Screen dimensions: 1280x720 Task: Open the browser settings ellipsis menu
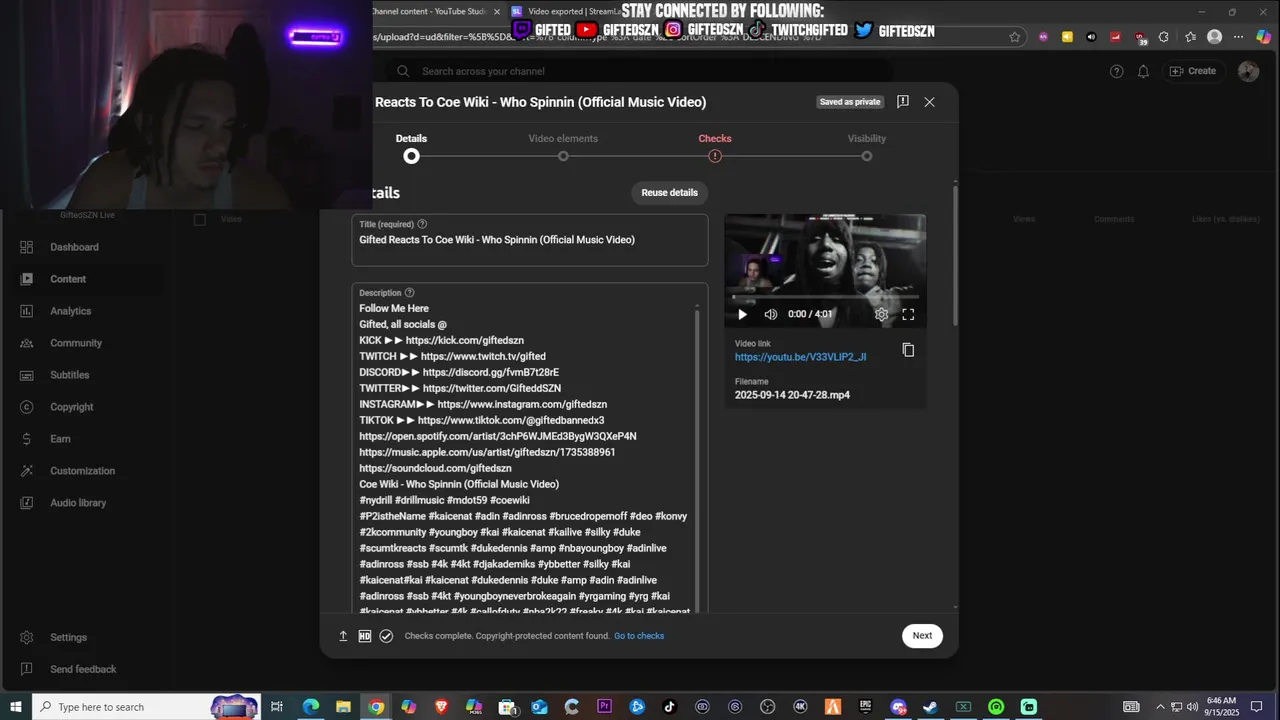point(1238,37)
